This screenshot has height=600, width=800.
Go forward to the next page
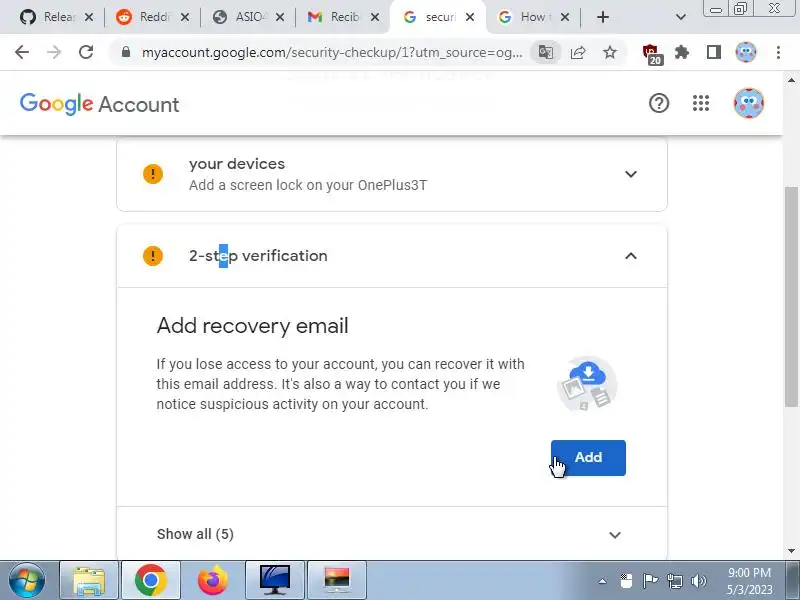[x=54, y=52]
